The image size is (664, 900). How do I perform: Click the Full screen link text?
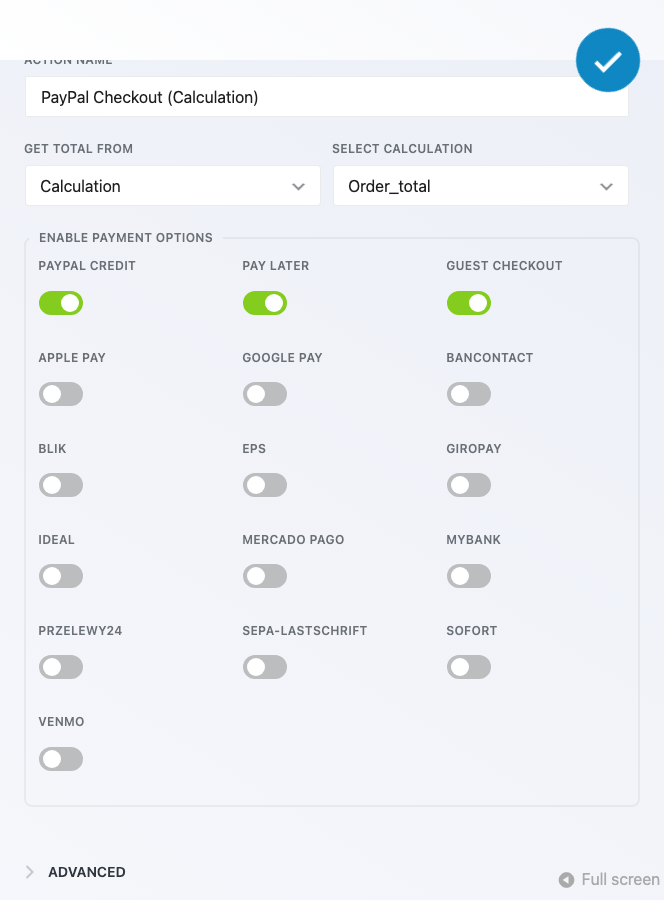(620, 879)
